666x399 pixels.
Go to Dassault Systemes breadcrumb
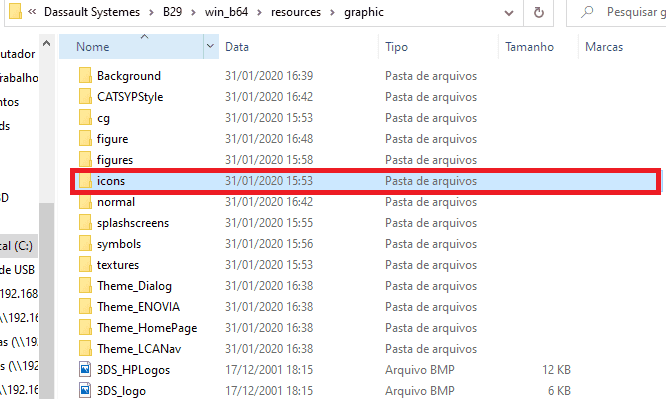coord(92,12)
